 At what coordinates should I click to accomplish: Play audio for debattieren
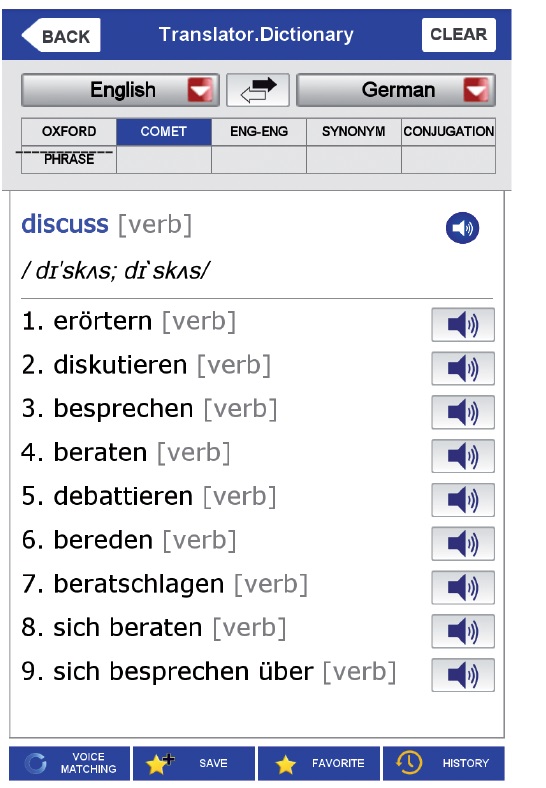(463, 500)
